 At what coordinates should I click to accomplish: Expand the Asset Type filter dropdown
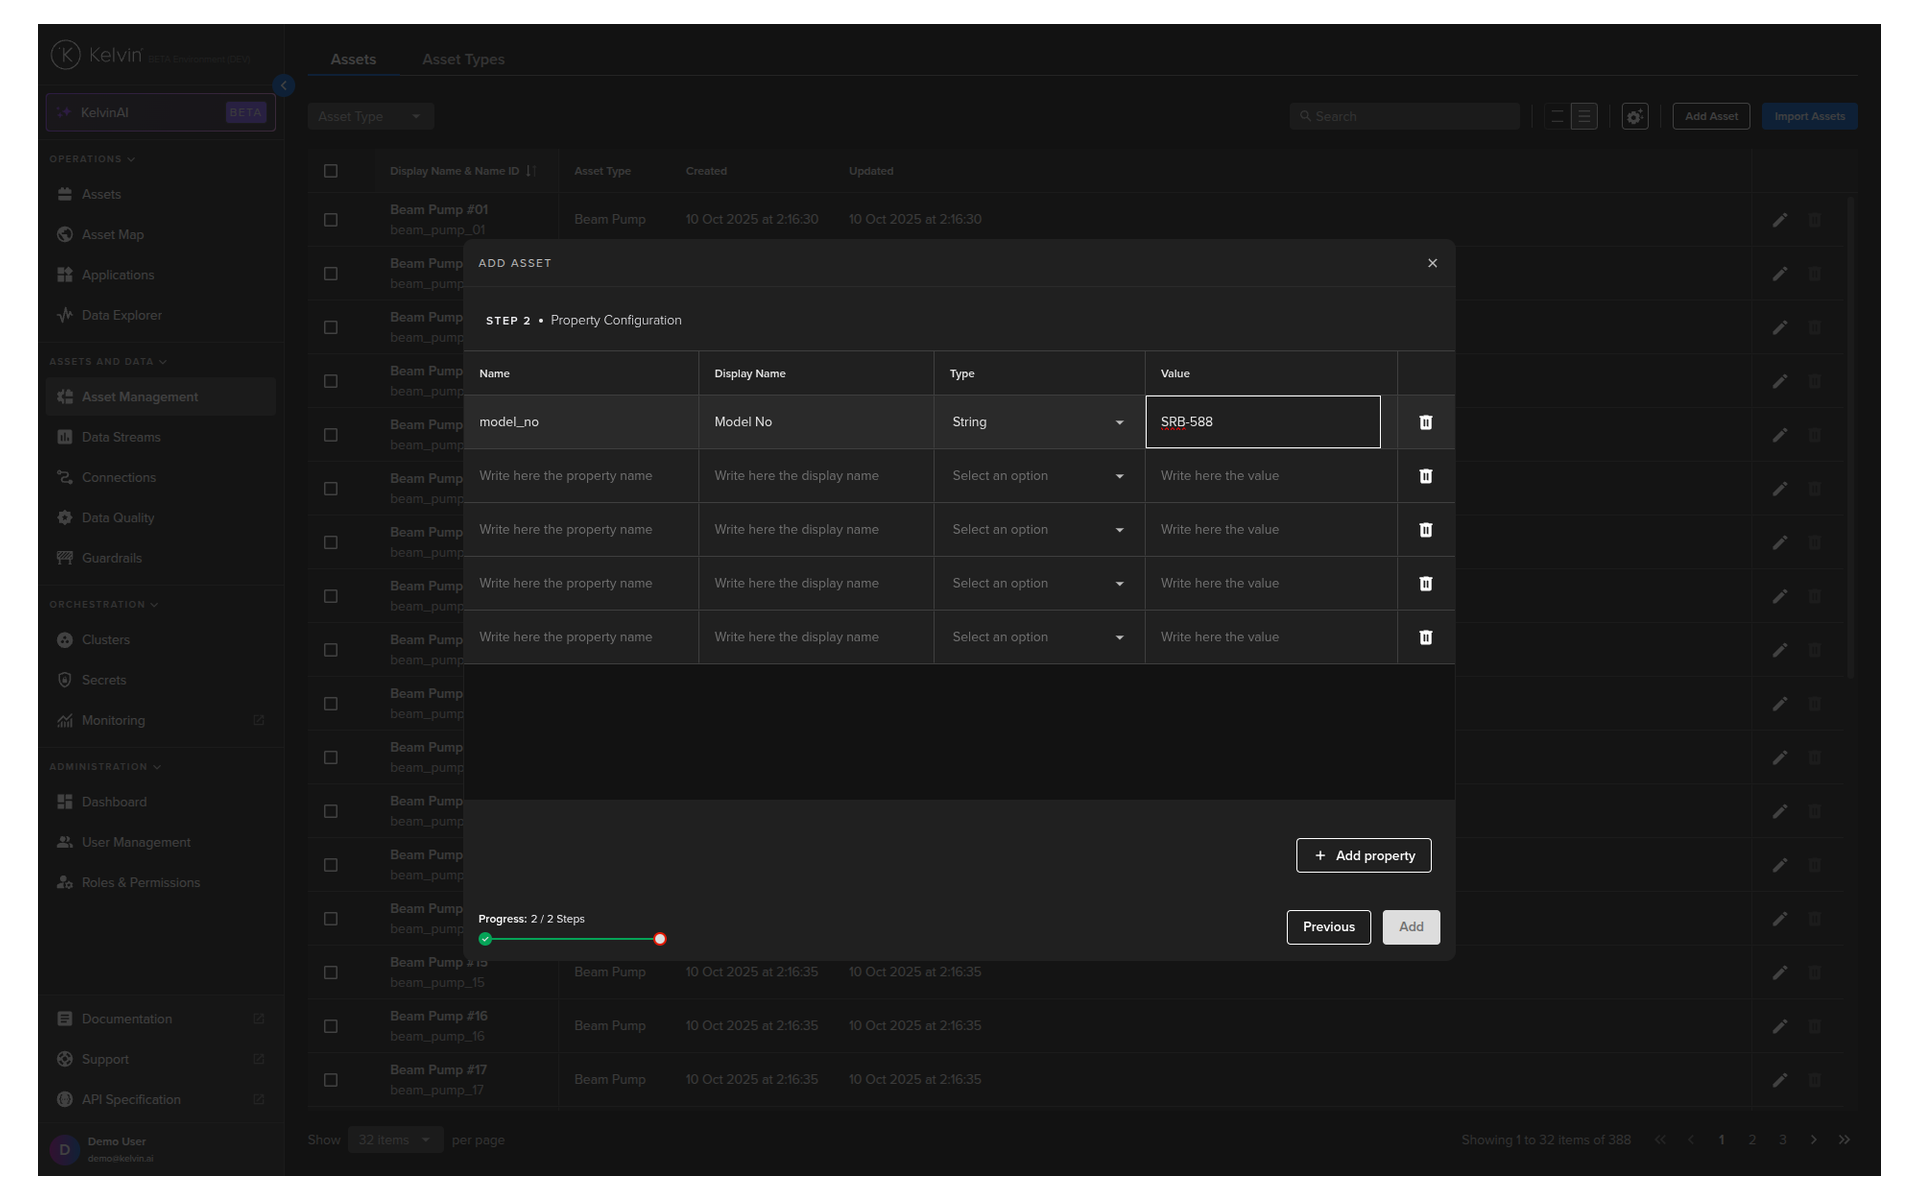point(370,117)
